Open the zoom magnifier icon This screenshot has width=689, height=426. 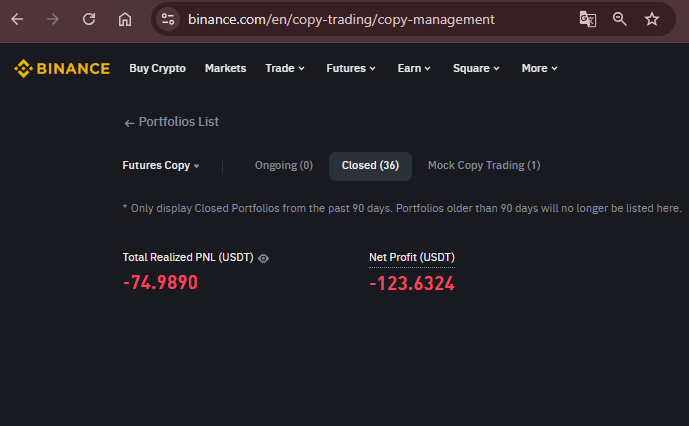point(620,19)
